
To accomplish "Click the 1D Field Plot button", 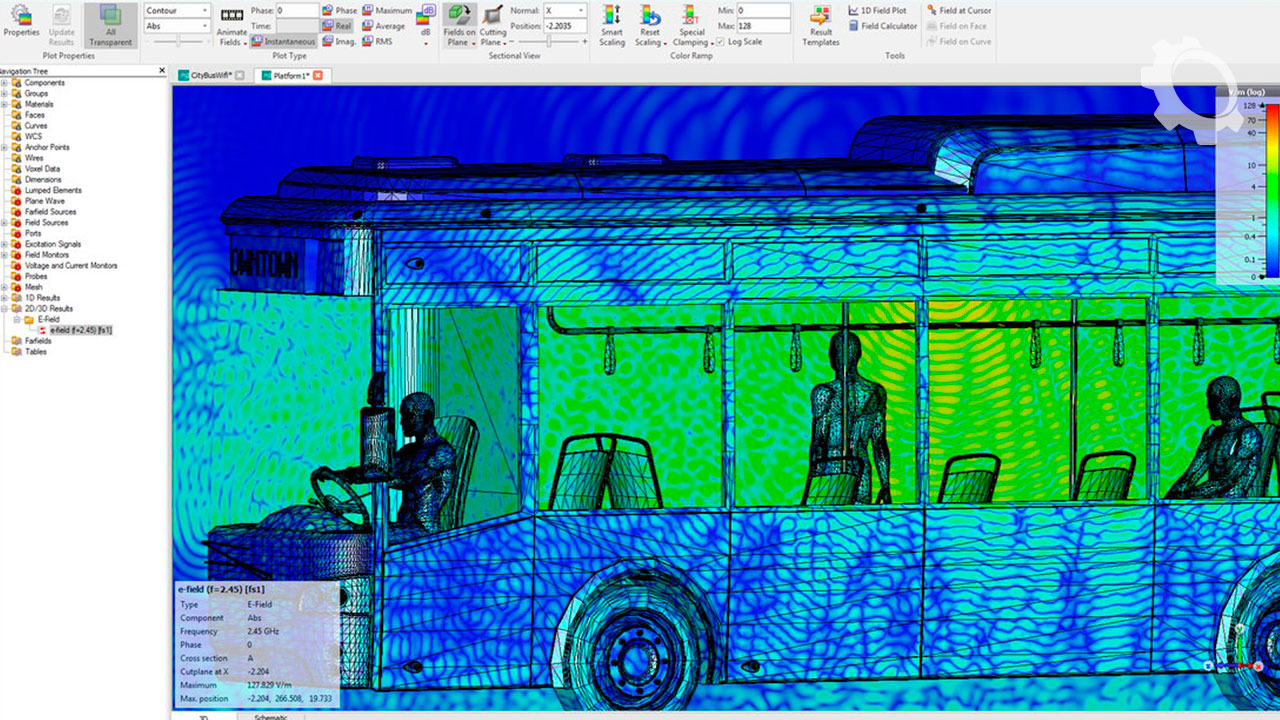I will (x=877, y=10).
